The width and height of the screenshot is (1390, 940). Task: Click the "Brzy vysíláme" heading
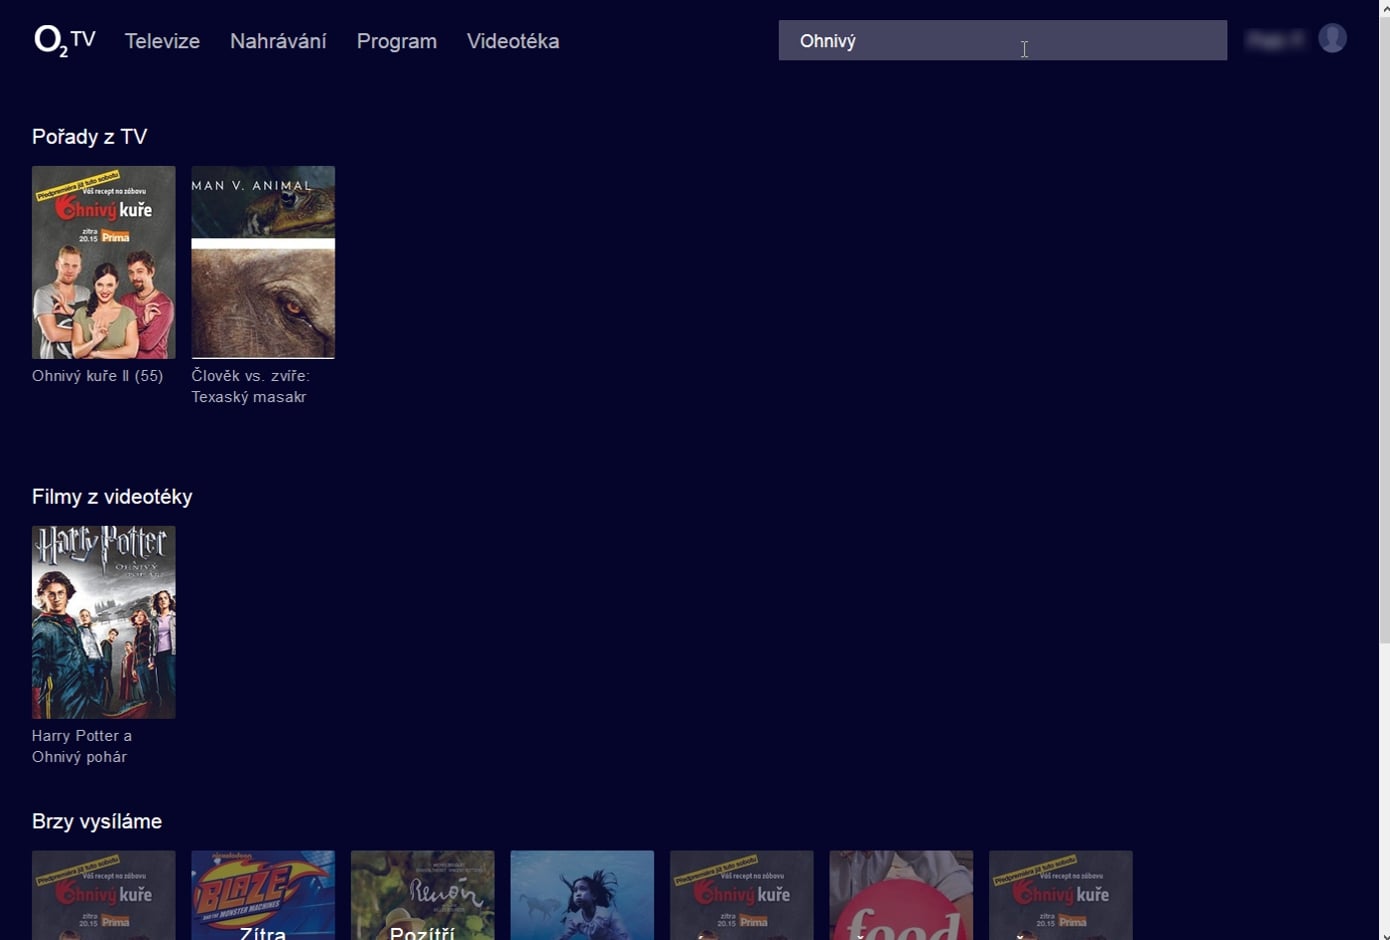[97, 821]
